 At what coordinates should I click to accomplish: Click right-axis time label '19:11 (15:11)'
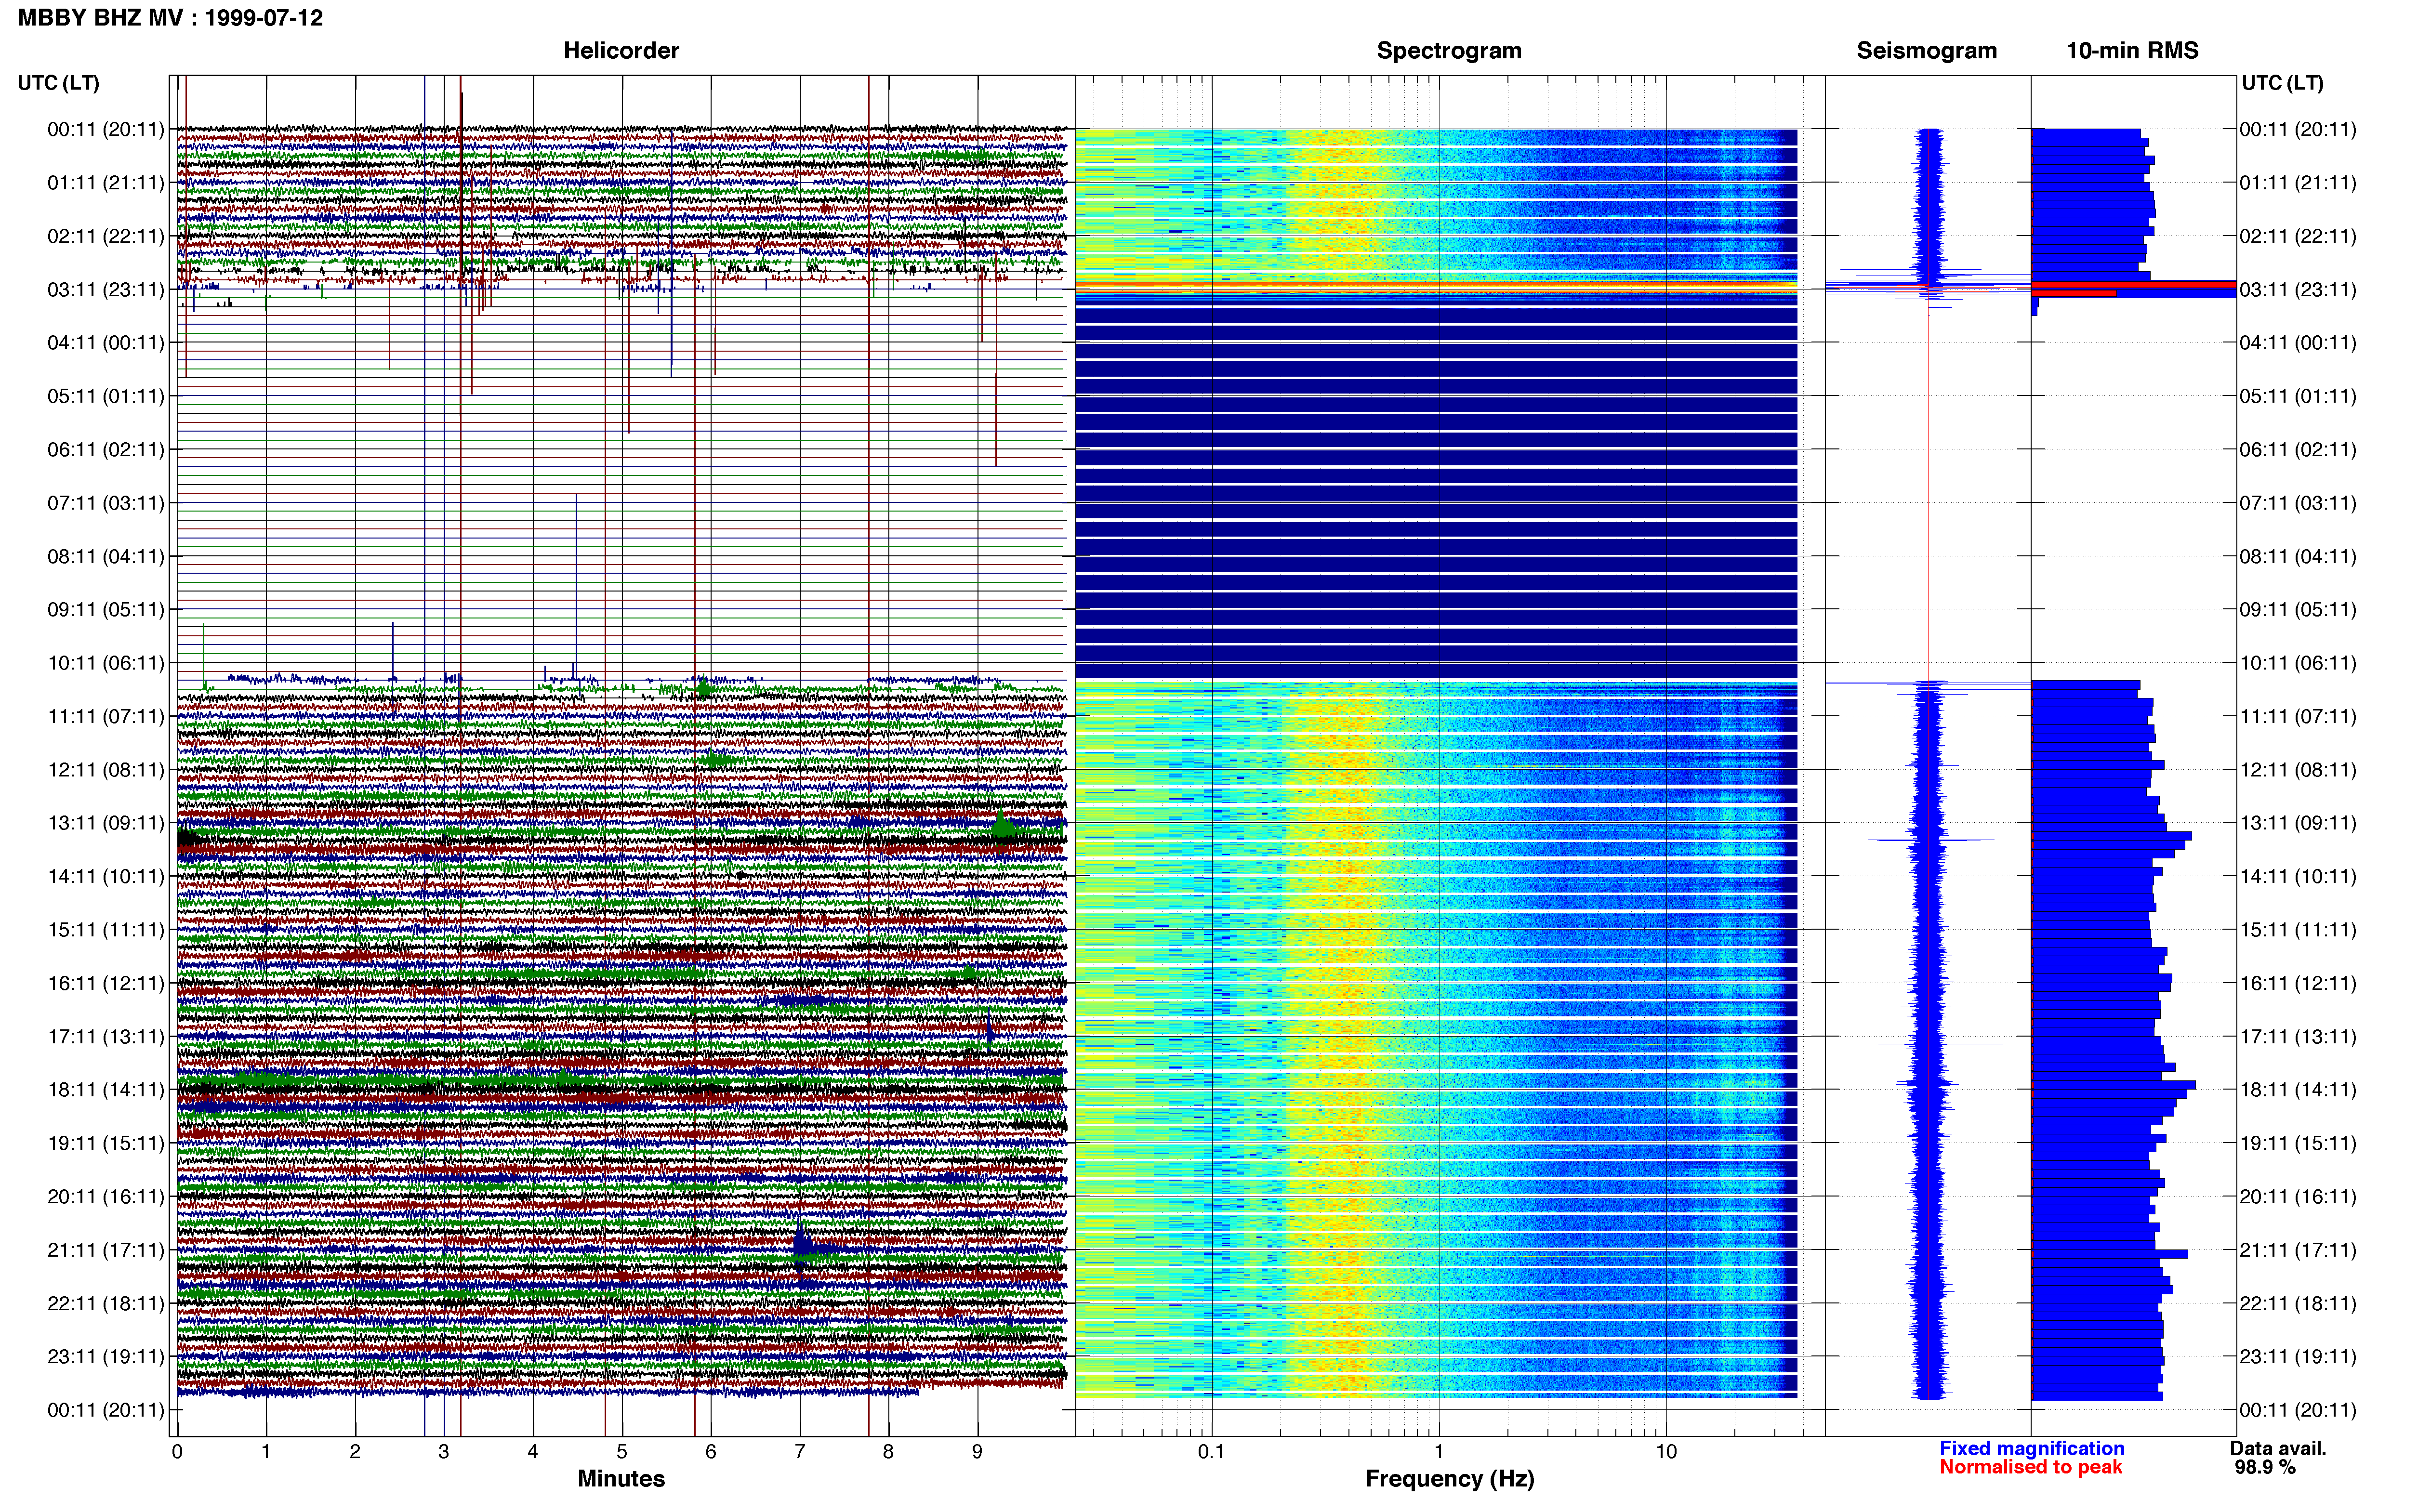[2298, 1143]
